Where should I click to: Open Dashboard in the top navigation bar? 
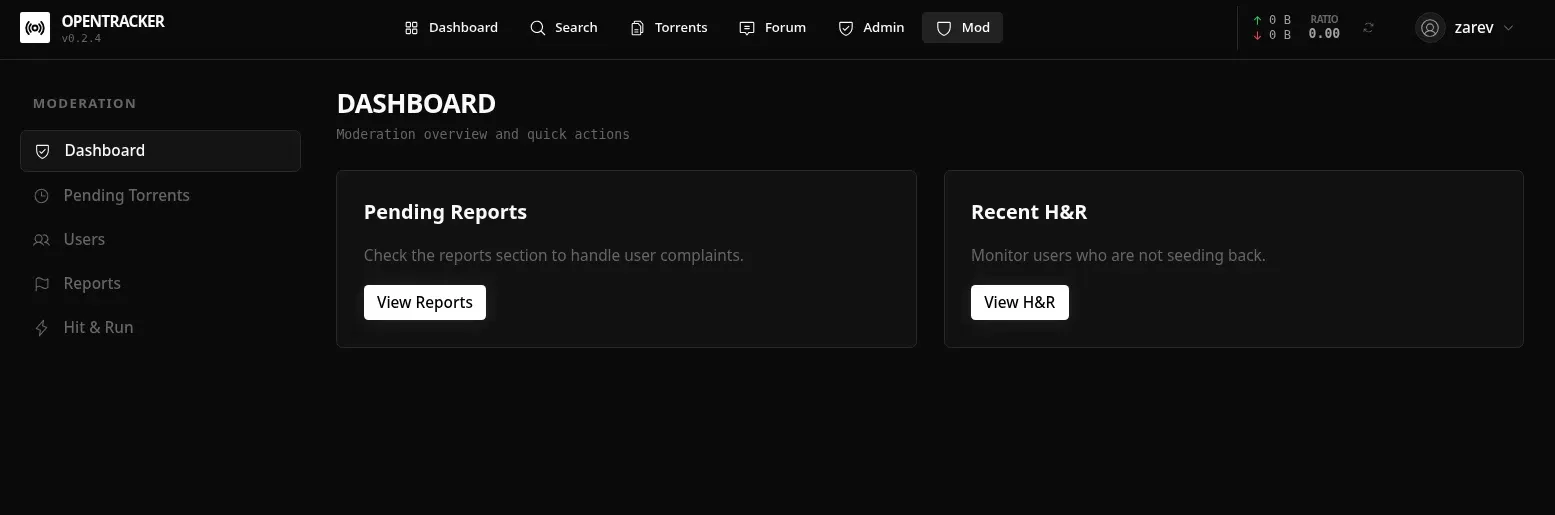[451, 28]
